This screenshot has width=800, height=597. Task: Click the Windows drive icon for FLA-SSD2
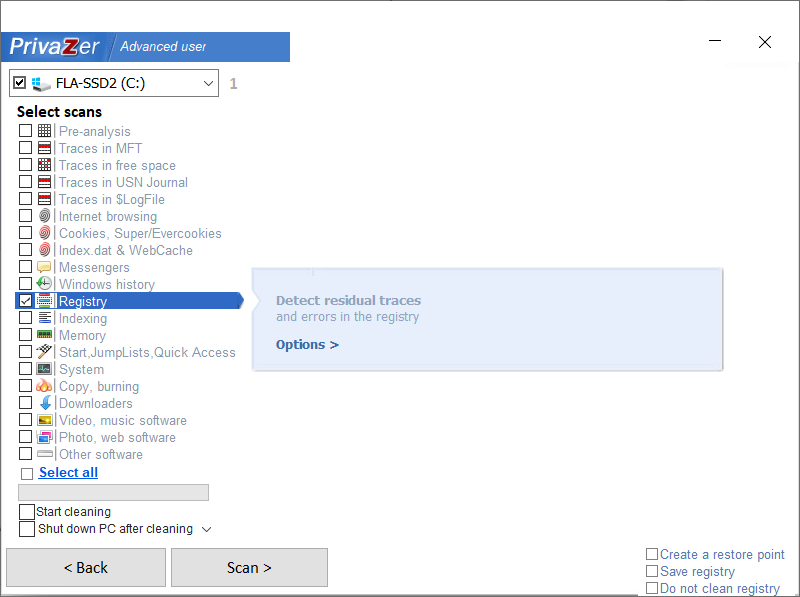[x=41, y=84]
